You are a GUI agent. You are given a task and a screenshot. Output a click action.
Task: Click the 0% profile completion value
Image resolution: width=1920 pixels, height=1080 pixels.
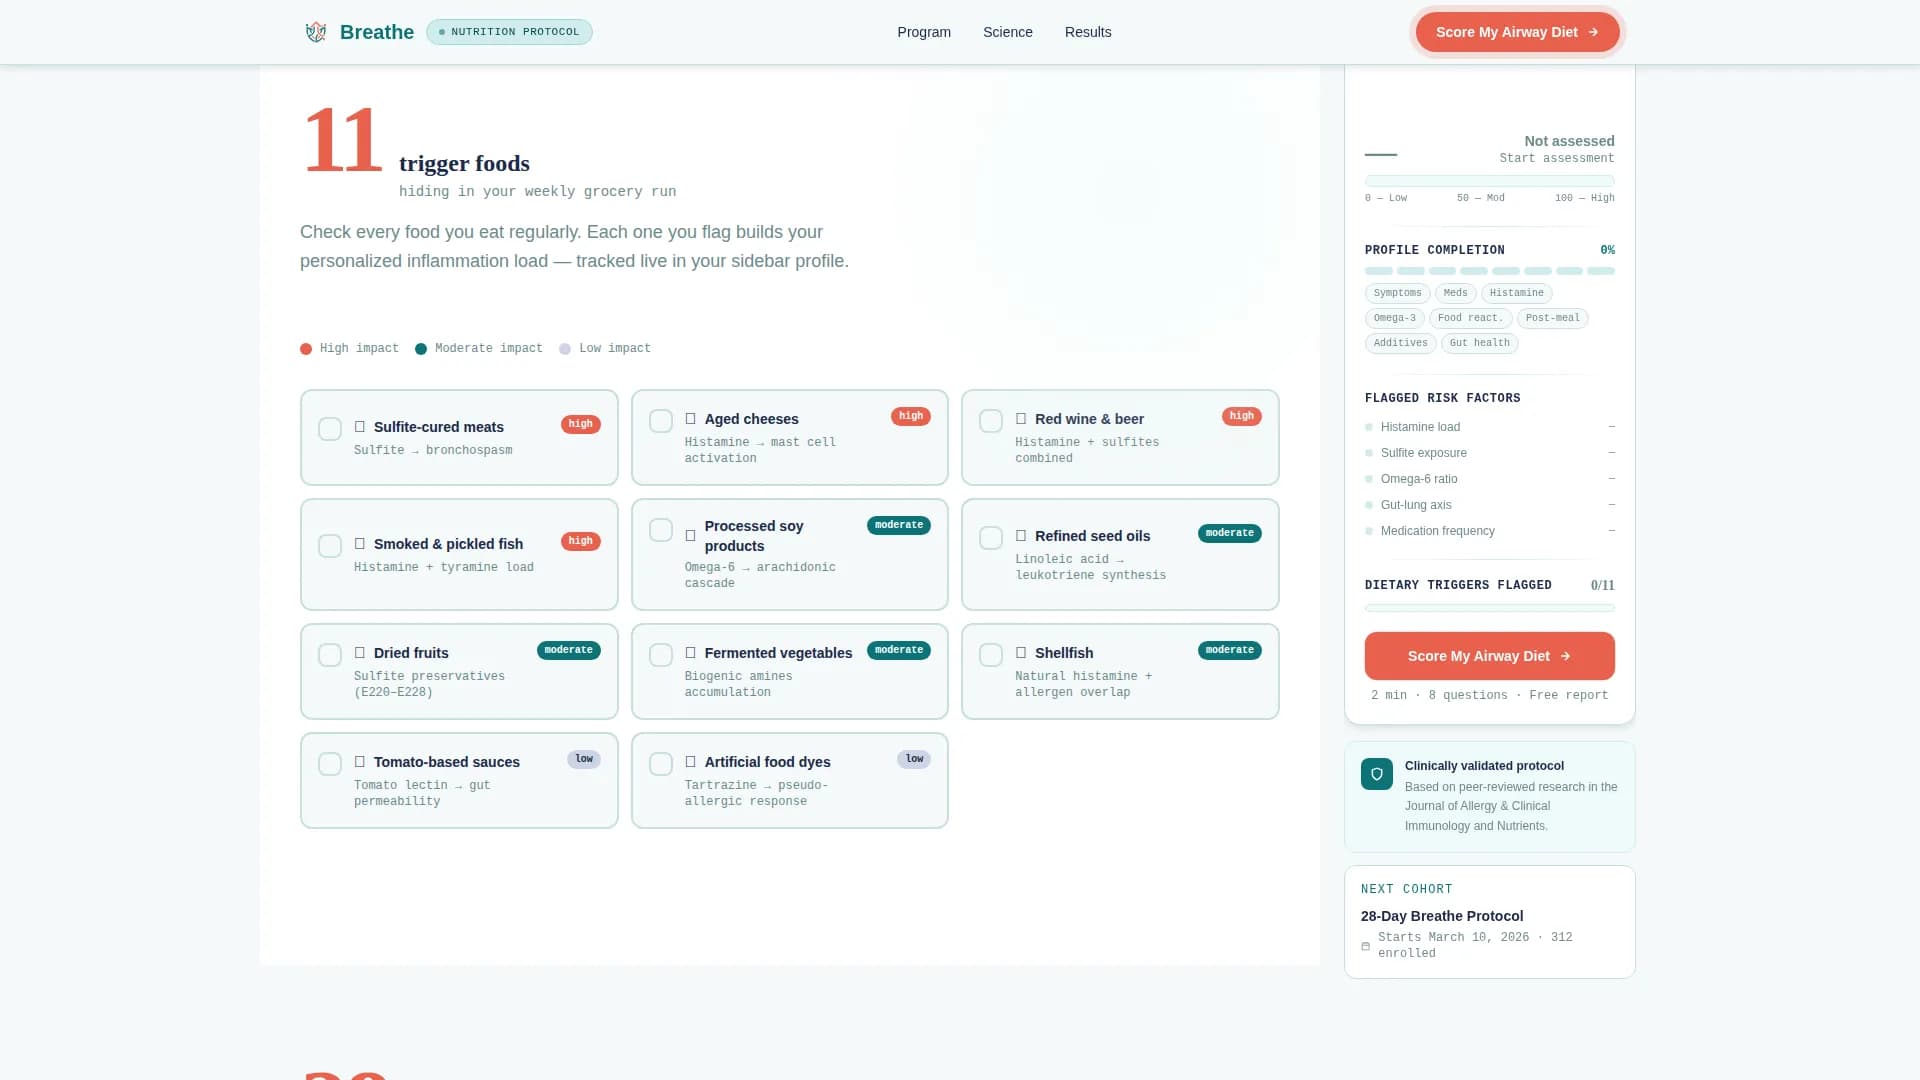[x=1607, y=250]
